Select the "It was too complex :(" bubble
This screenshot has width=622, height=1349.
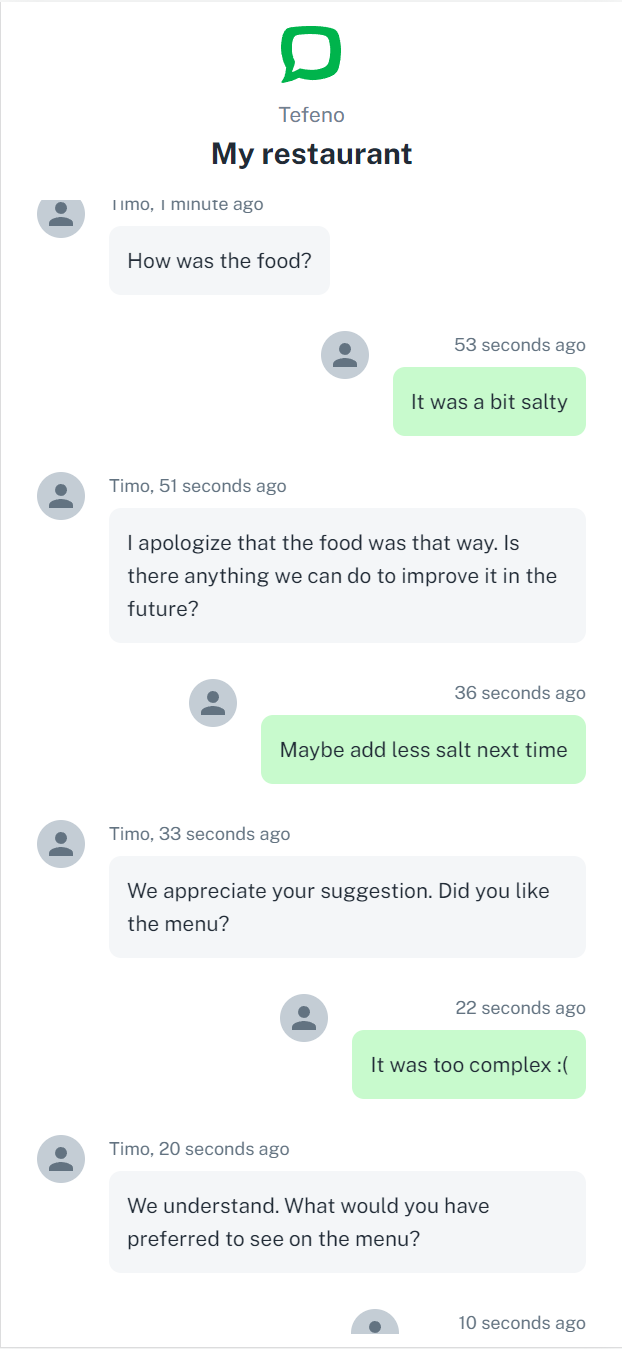[x=469, y=1065]
